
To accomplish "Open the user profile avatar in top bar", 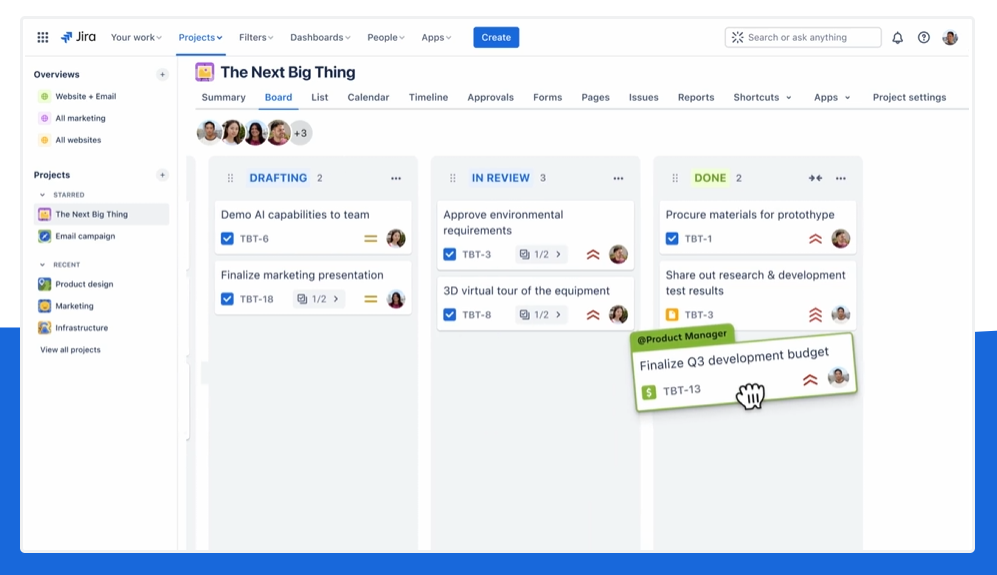I will pyautogui.click(x=950, y=38).
